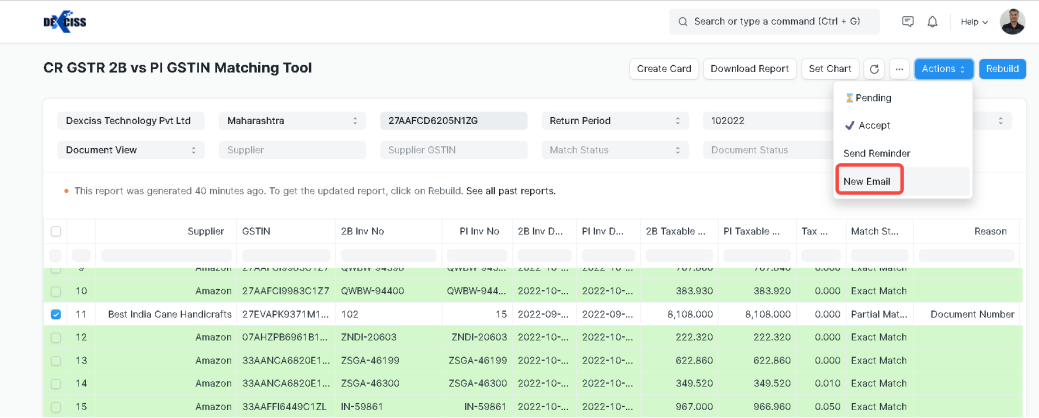Expand the Return Period dropdown
The image size is (1039, 418).
pos(615,121)
